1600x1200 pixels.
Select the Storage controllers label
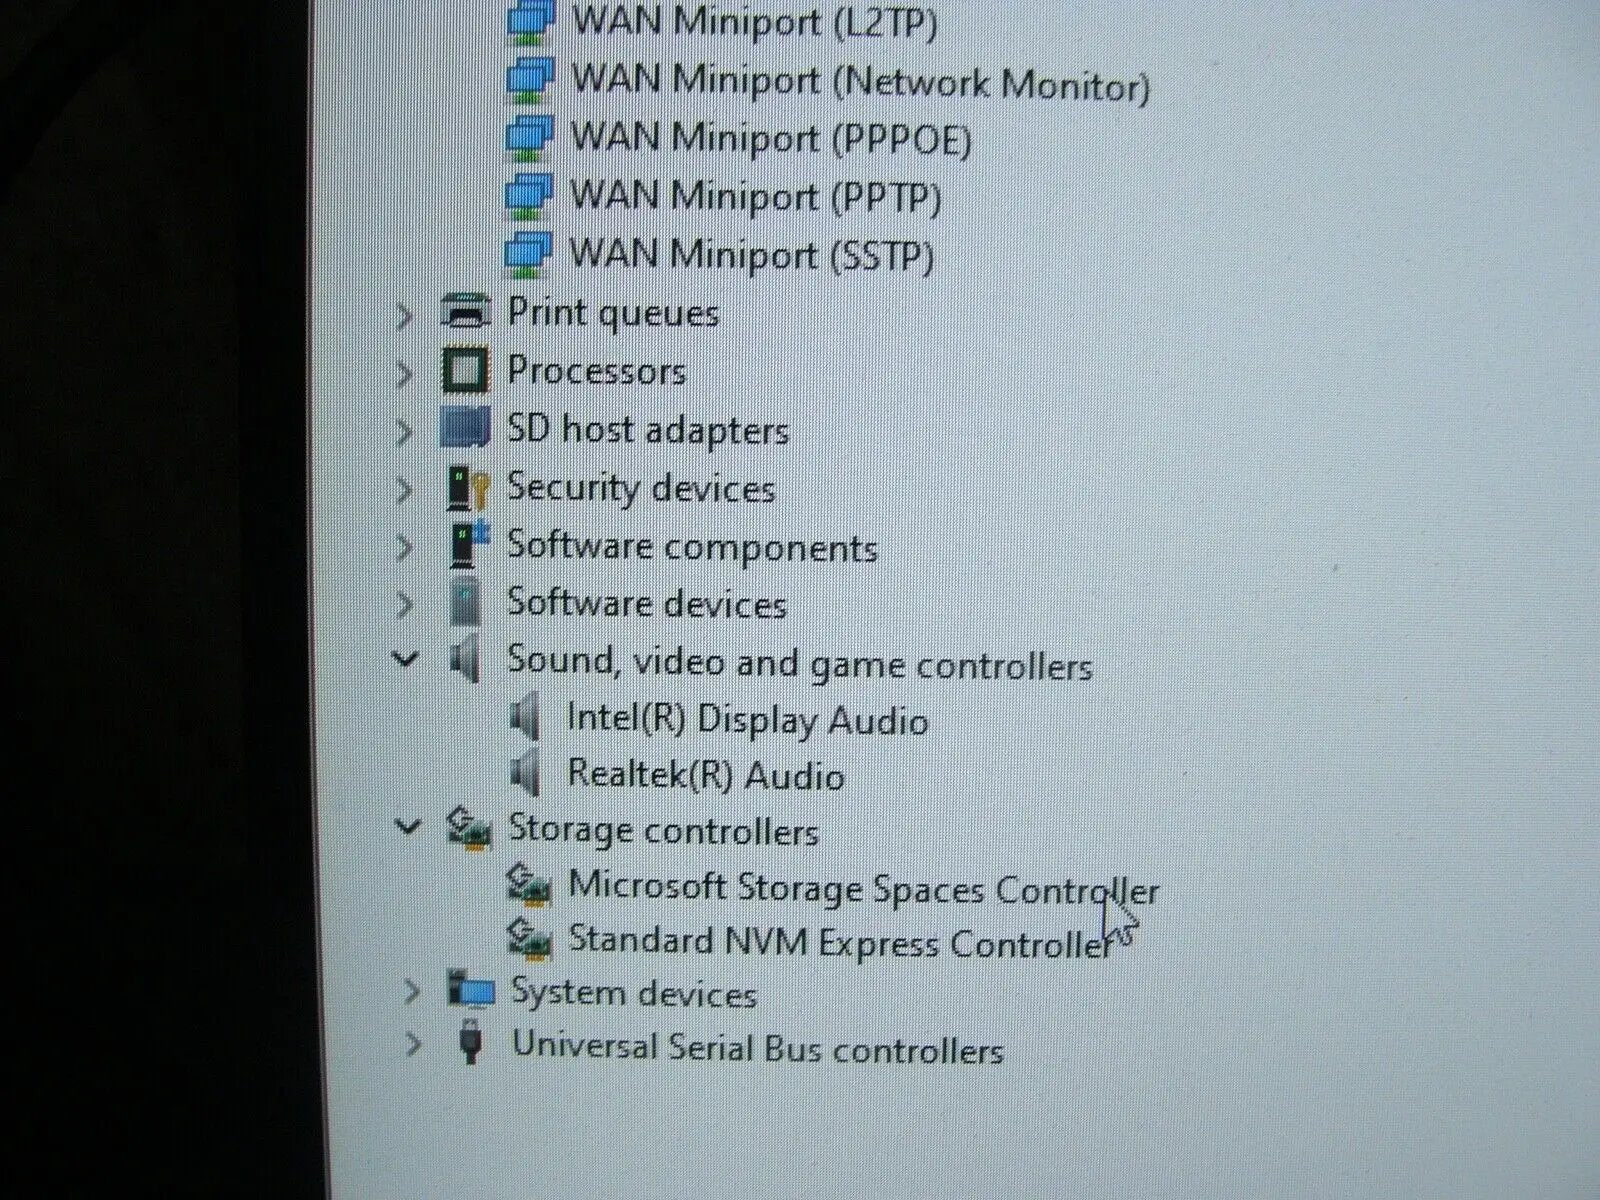click(x=663, y=830)
